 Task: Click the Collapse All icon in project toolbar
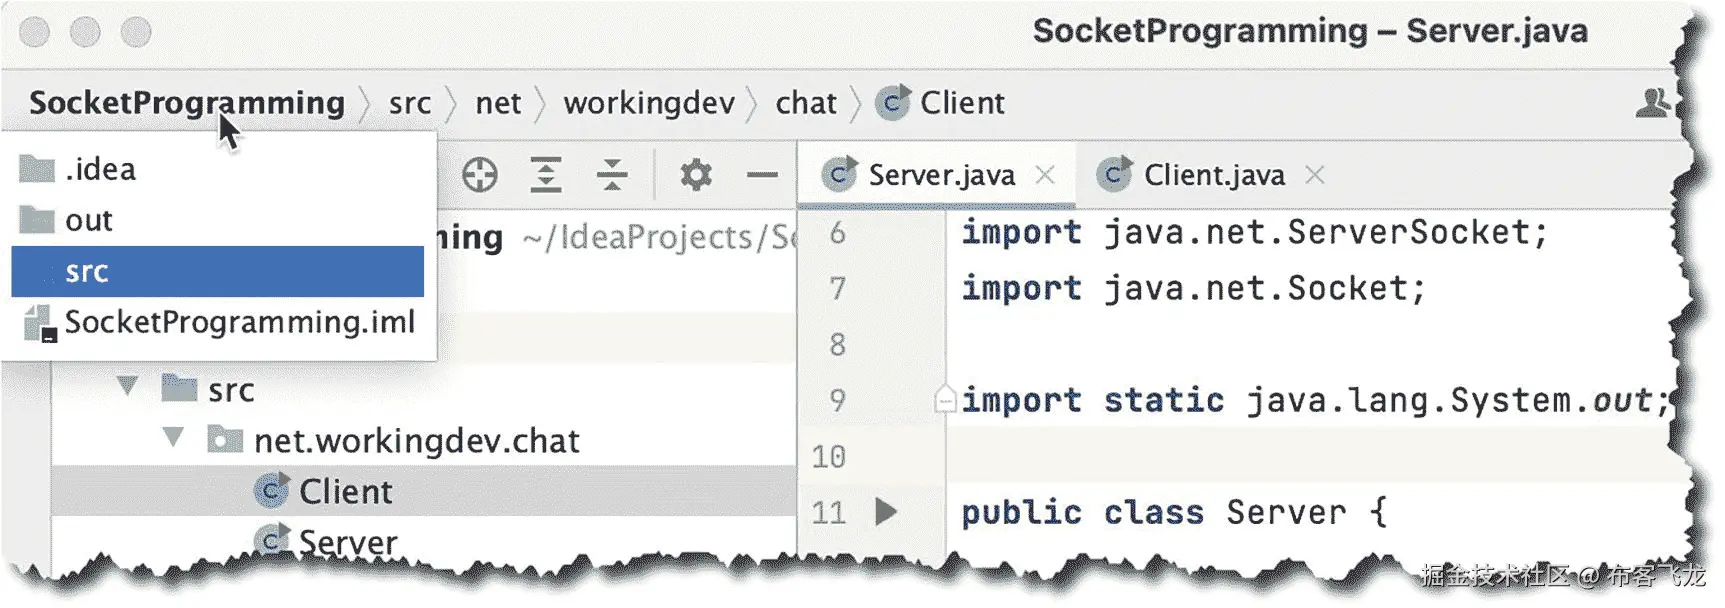coord(612,175)
